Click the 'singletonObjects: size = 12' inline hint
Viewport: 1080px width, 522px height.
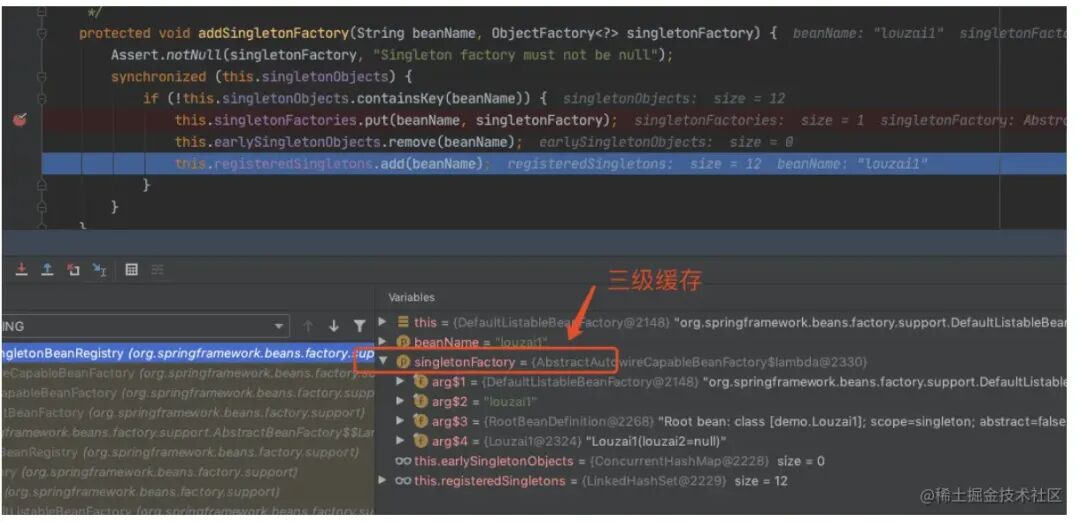point(674,98)
